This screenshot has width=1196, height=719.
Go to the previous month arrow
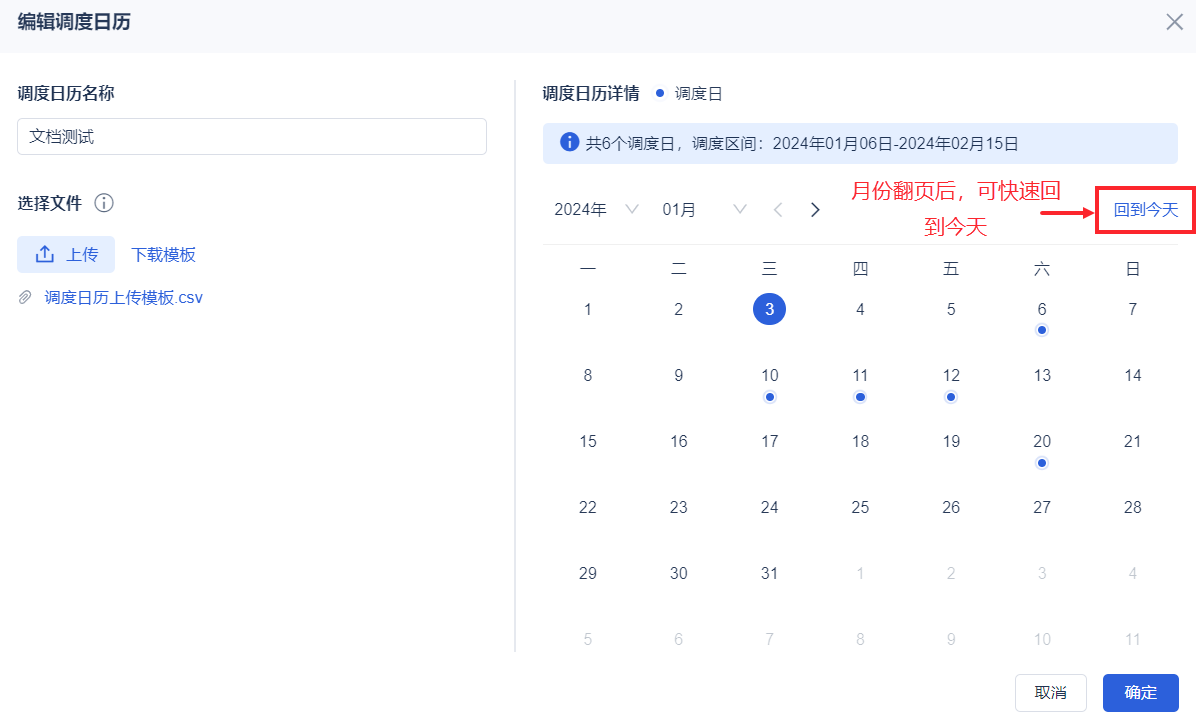point(778,210)
